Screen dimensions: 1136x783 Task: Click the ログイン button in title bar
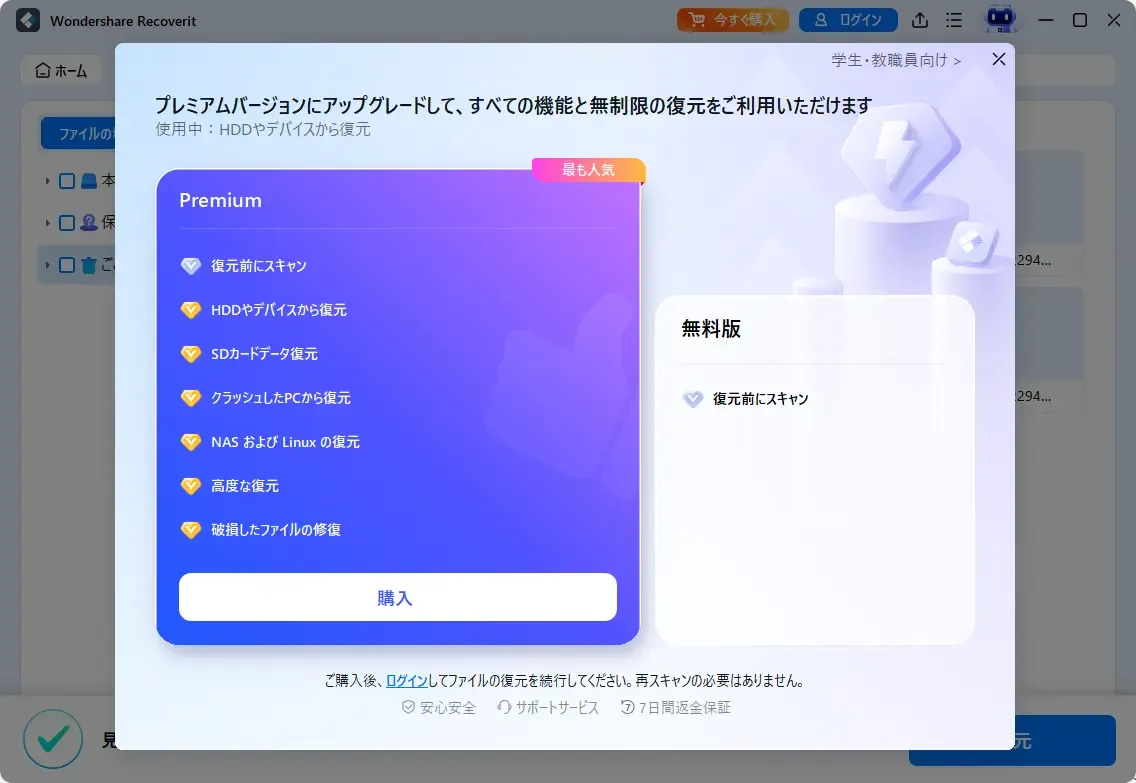[848, 20]
